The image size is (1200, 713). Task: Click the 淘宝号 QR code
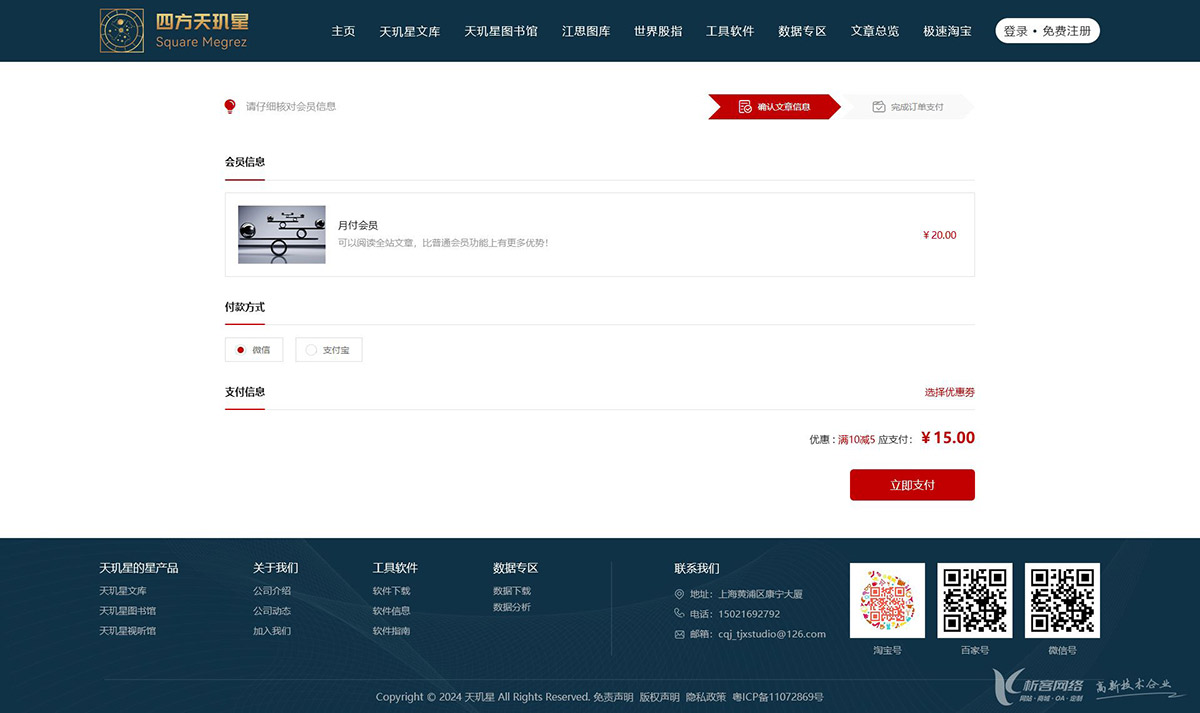pos(887,600)
